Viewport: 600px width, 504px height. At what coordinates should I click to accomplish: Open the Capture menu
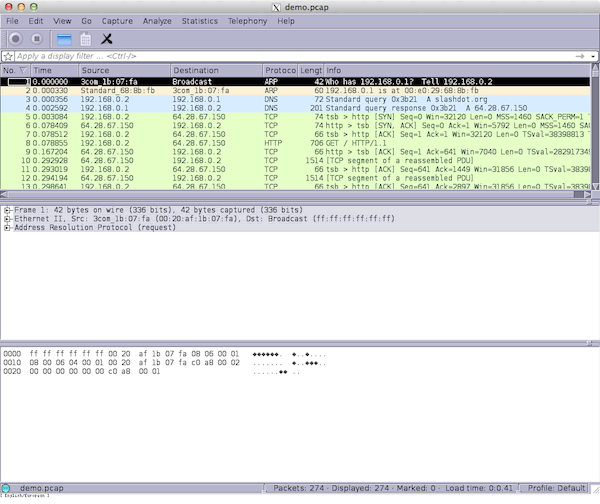tap(117, 21)
